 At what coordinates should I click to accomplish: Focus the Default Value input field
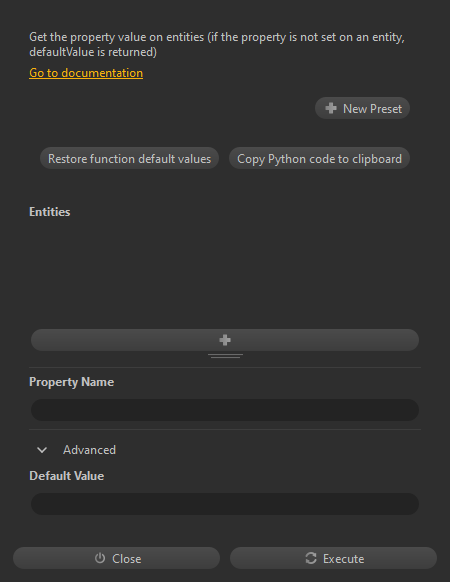[x=225, y=504]
